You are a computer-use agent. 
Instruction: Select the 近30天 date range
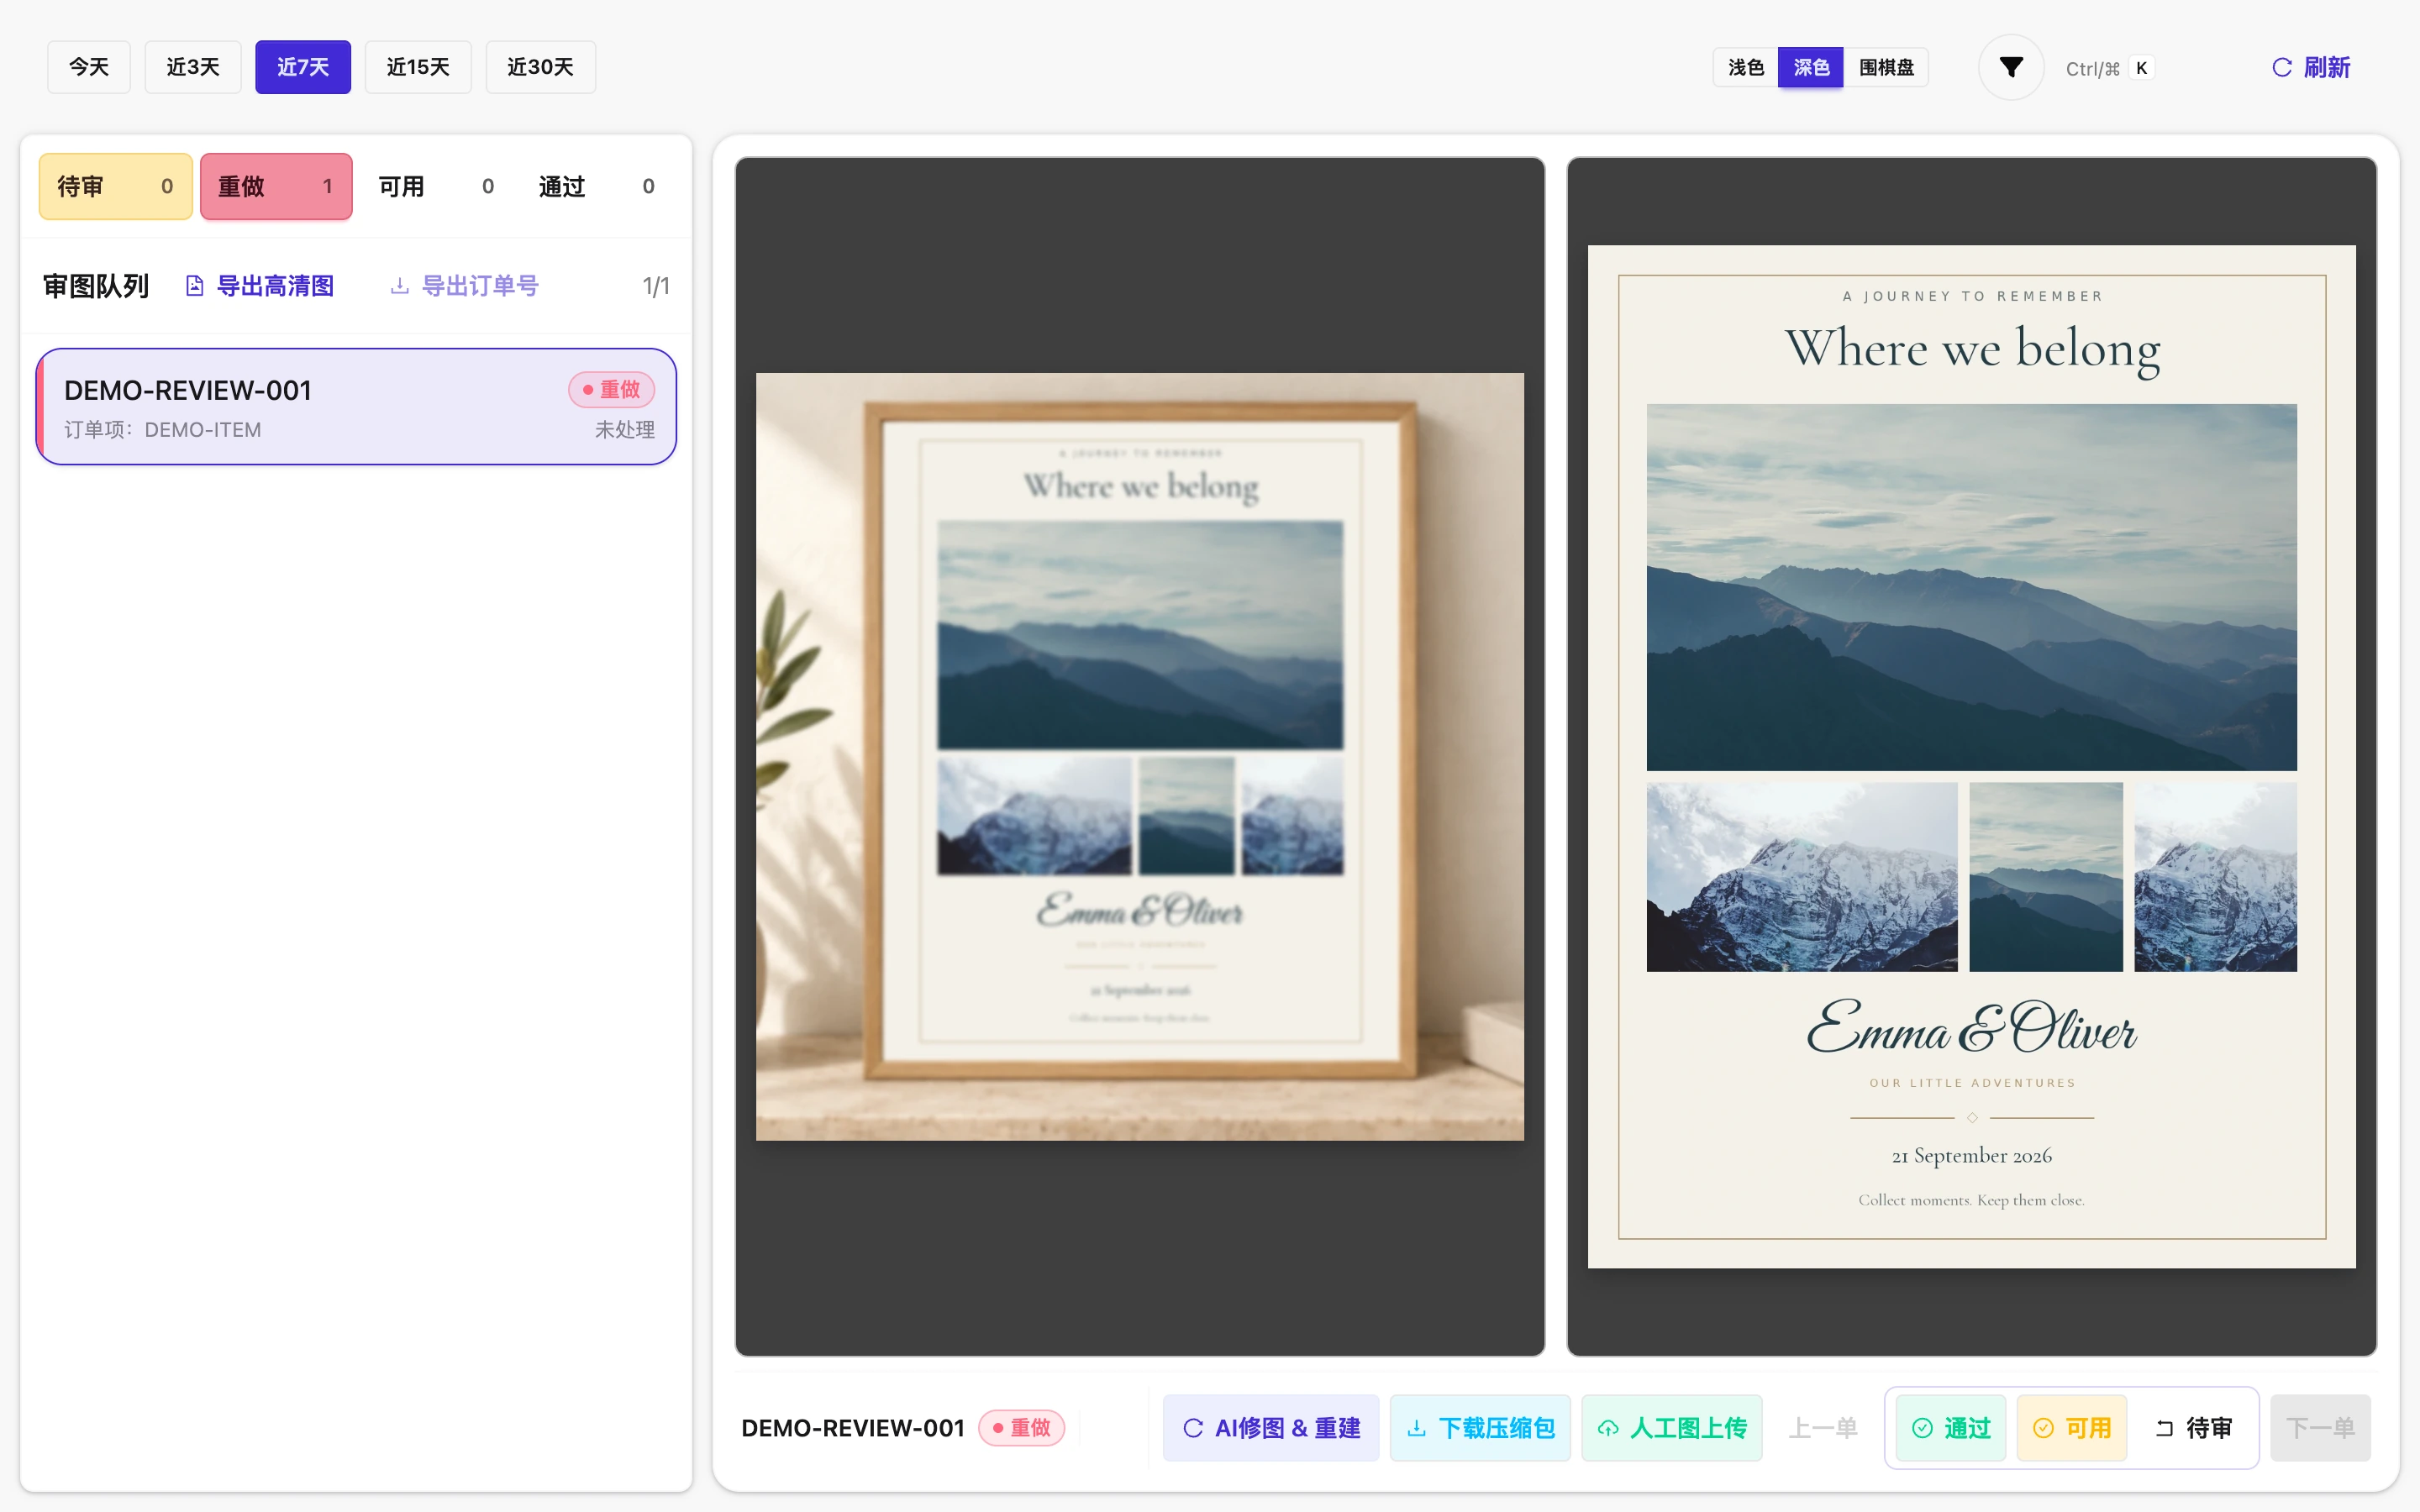541,67
